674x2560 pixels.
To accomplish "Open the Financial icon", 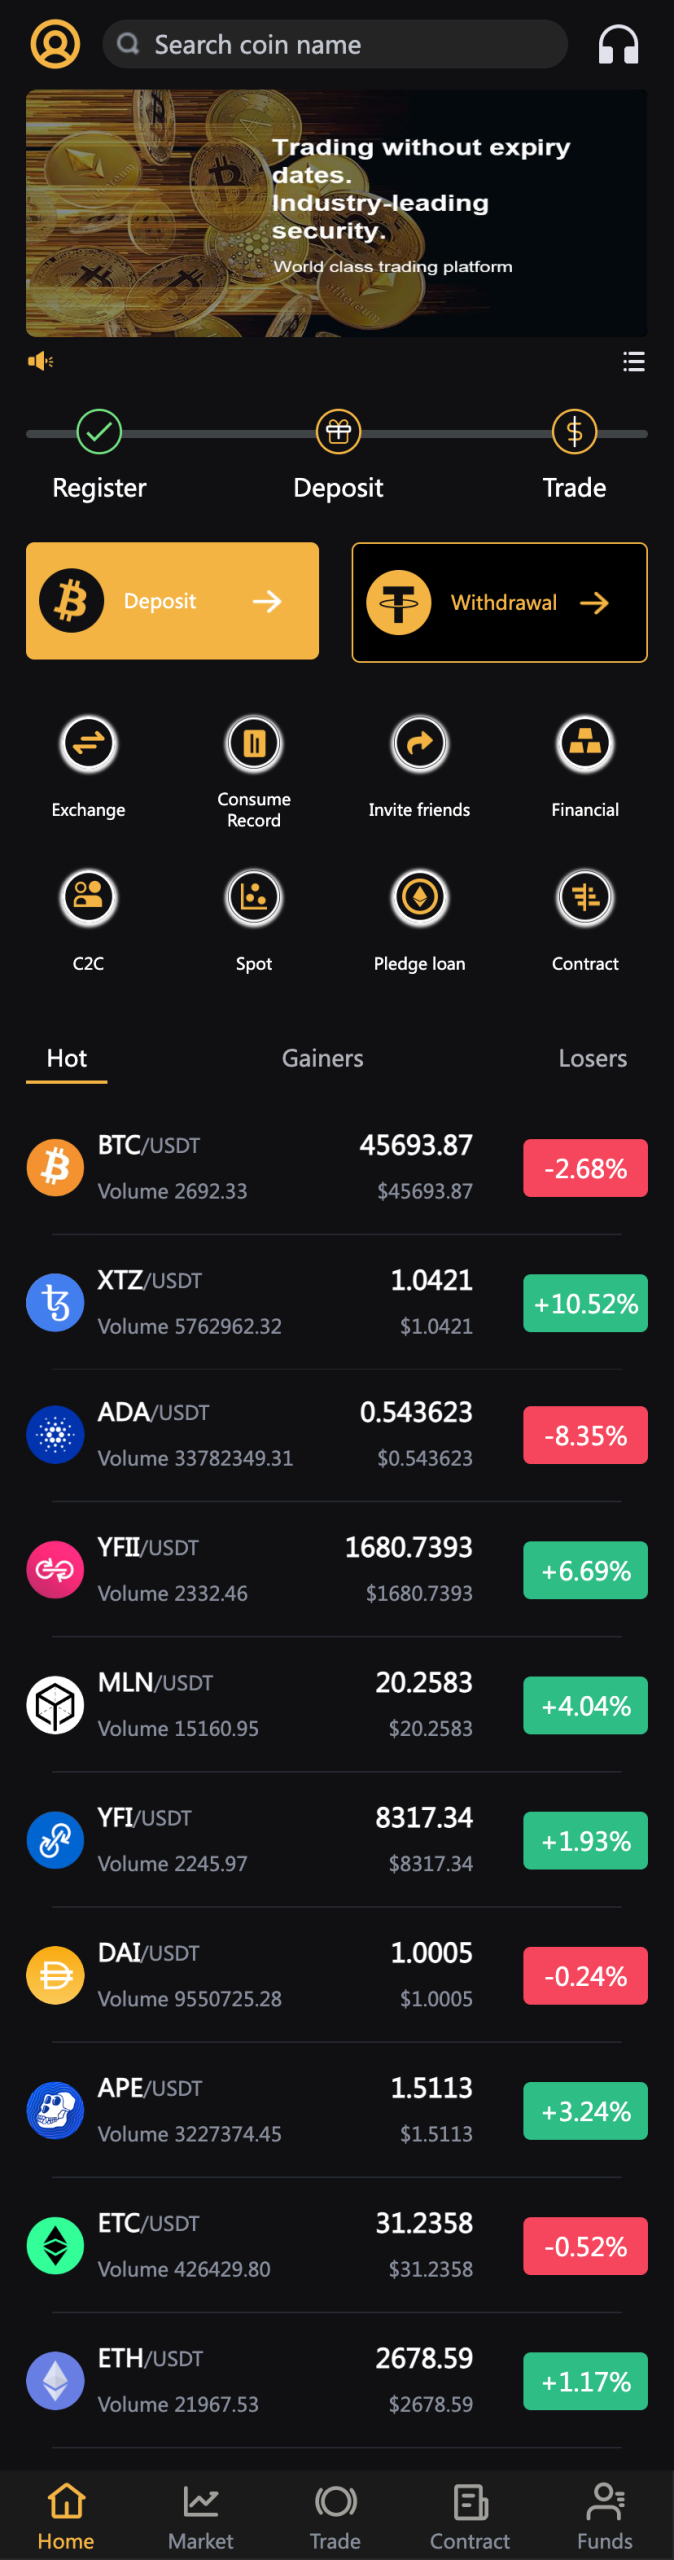I will [585, 744].
